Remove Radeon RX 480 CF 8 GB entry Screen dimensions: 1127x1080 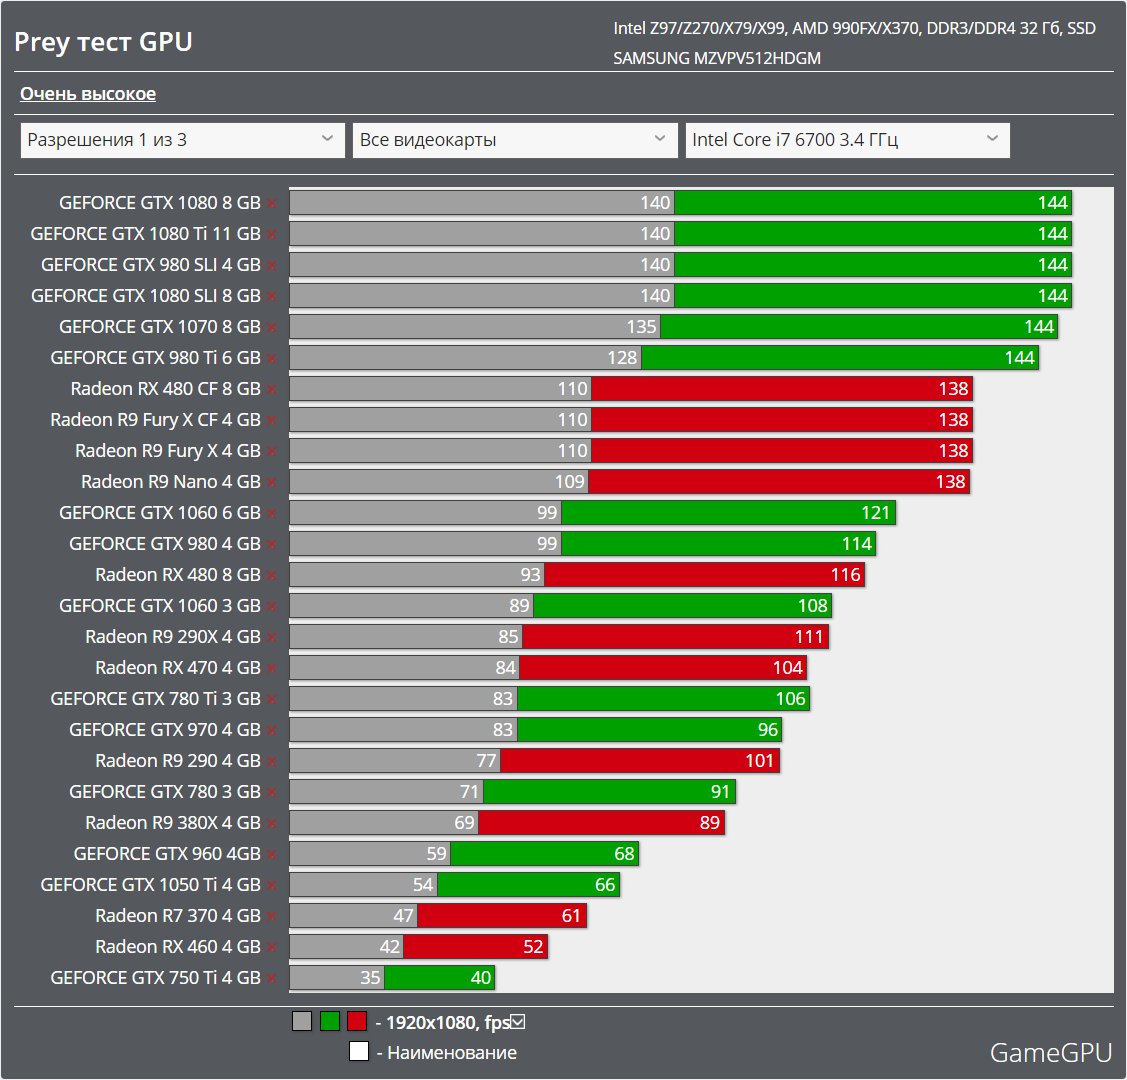point(272,389)
